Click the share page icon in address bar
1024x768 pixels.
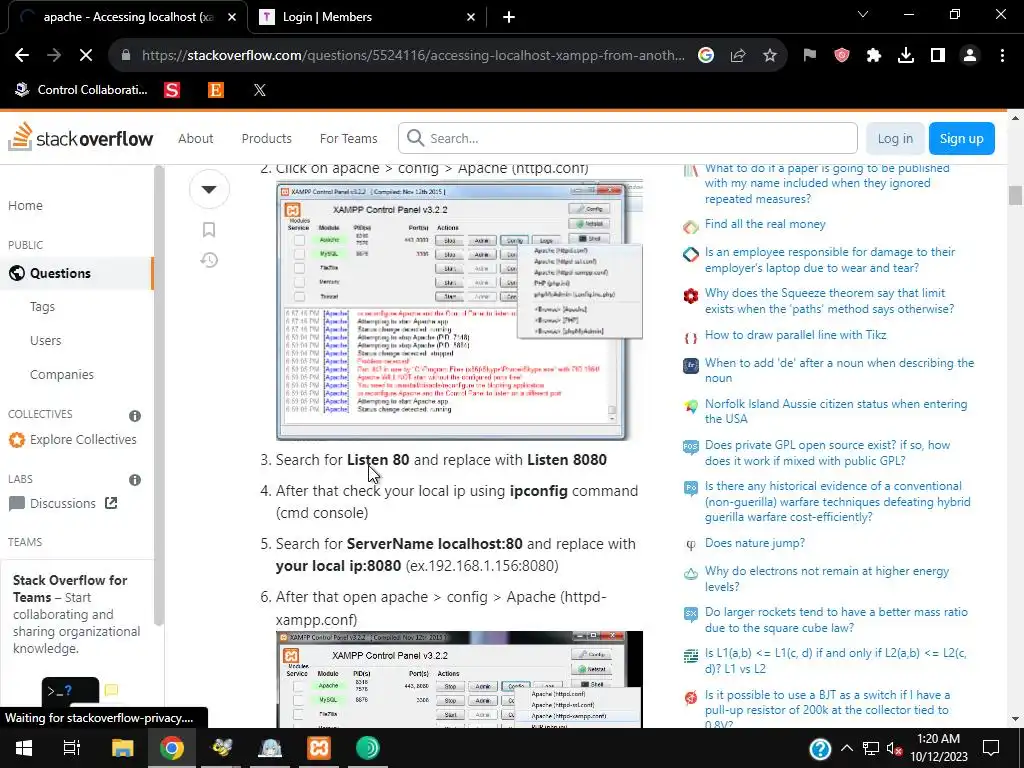(738, 56)
